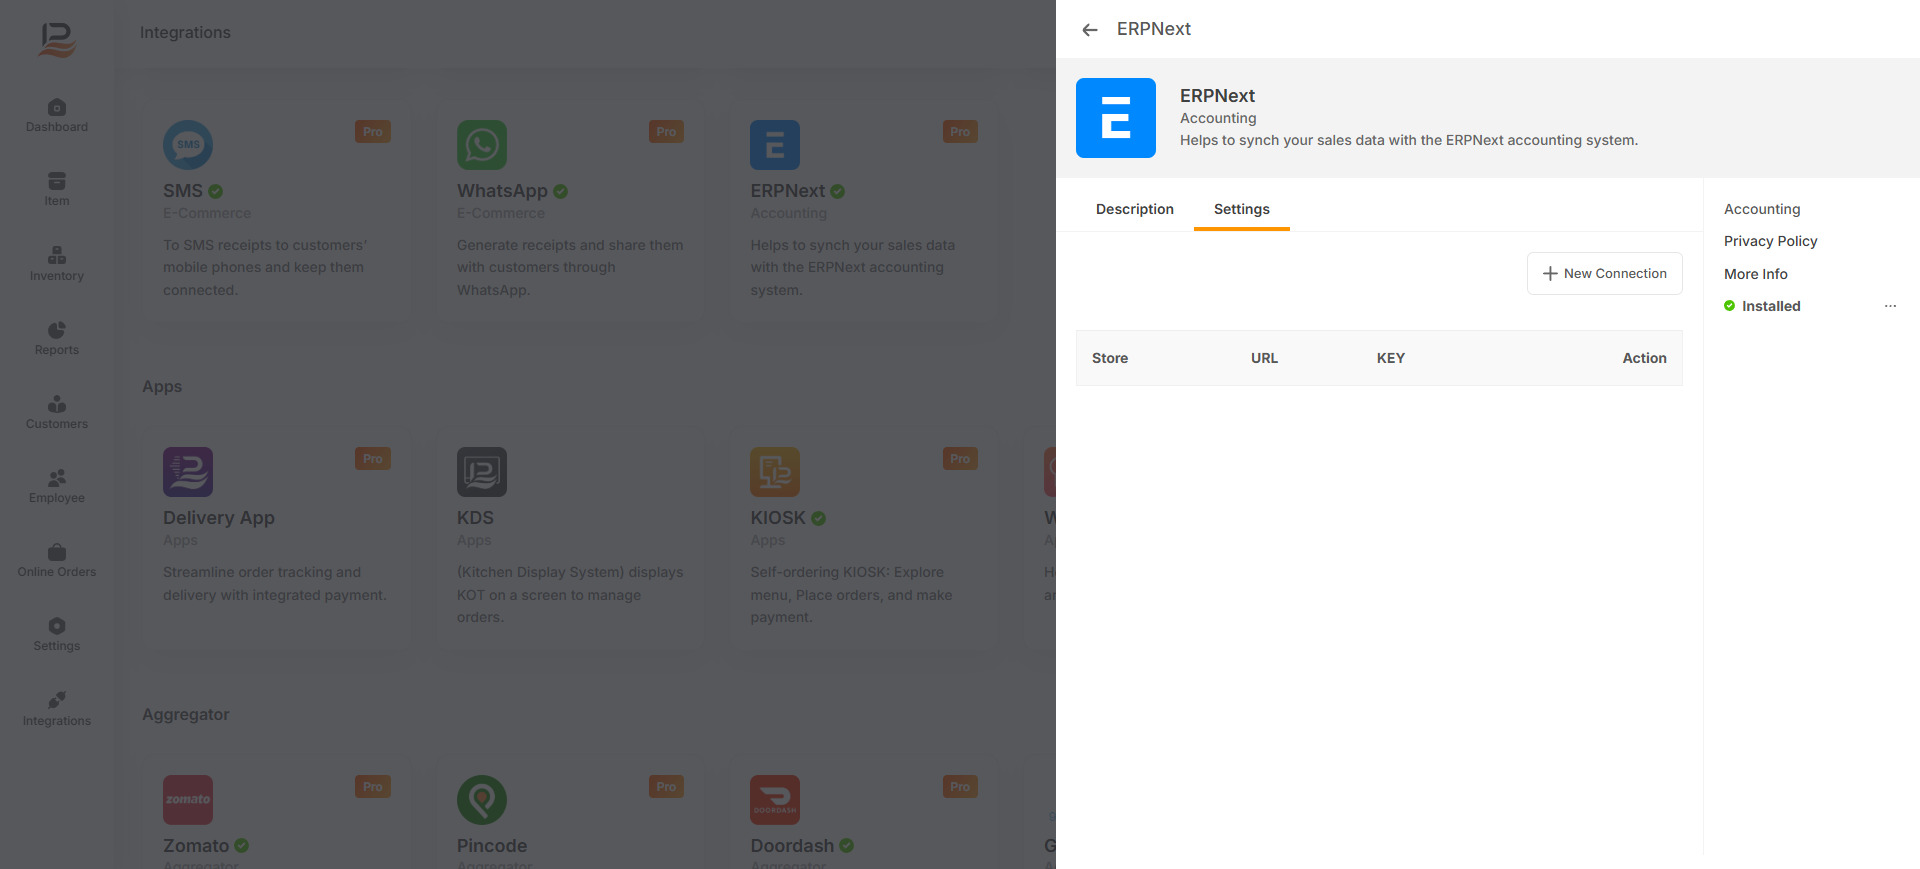Viewport: 1920px width, 869px height.
Task: Open the three-dot menu next to Installed
Action: coord(1890,306)
